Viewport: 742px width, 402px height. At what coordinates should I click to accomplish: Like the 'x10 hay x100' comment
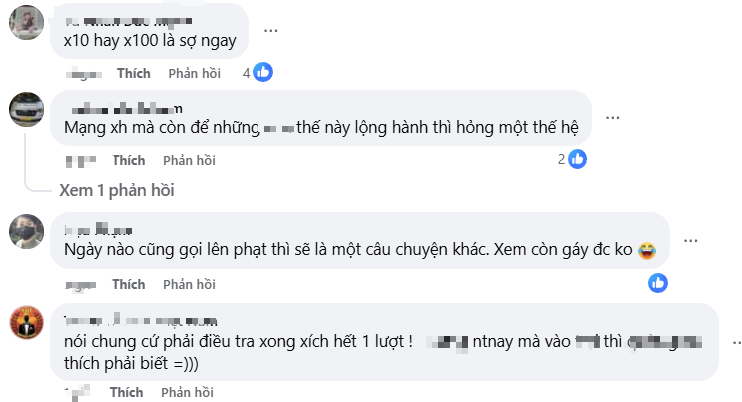[133, 73]
